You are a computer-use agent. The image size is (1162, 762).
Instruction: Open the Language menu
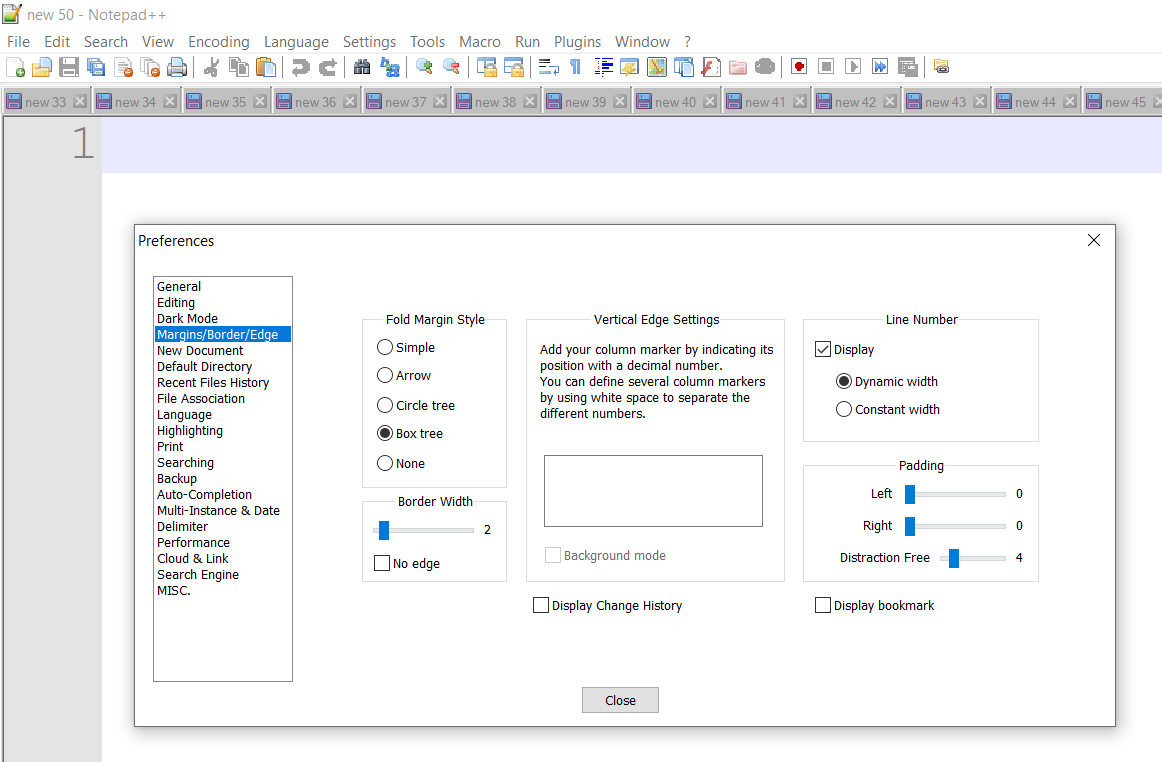[x=296, y=41]
